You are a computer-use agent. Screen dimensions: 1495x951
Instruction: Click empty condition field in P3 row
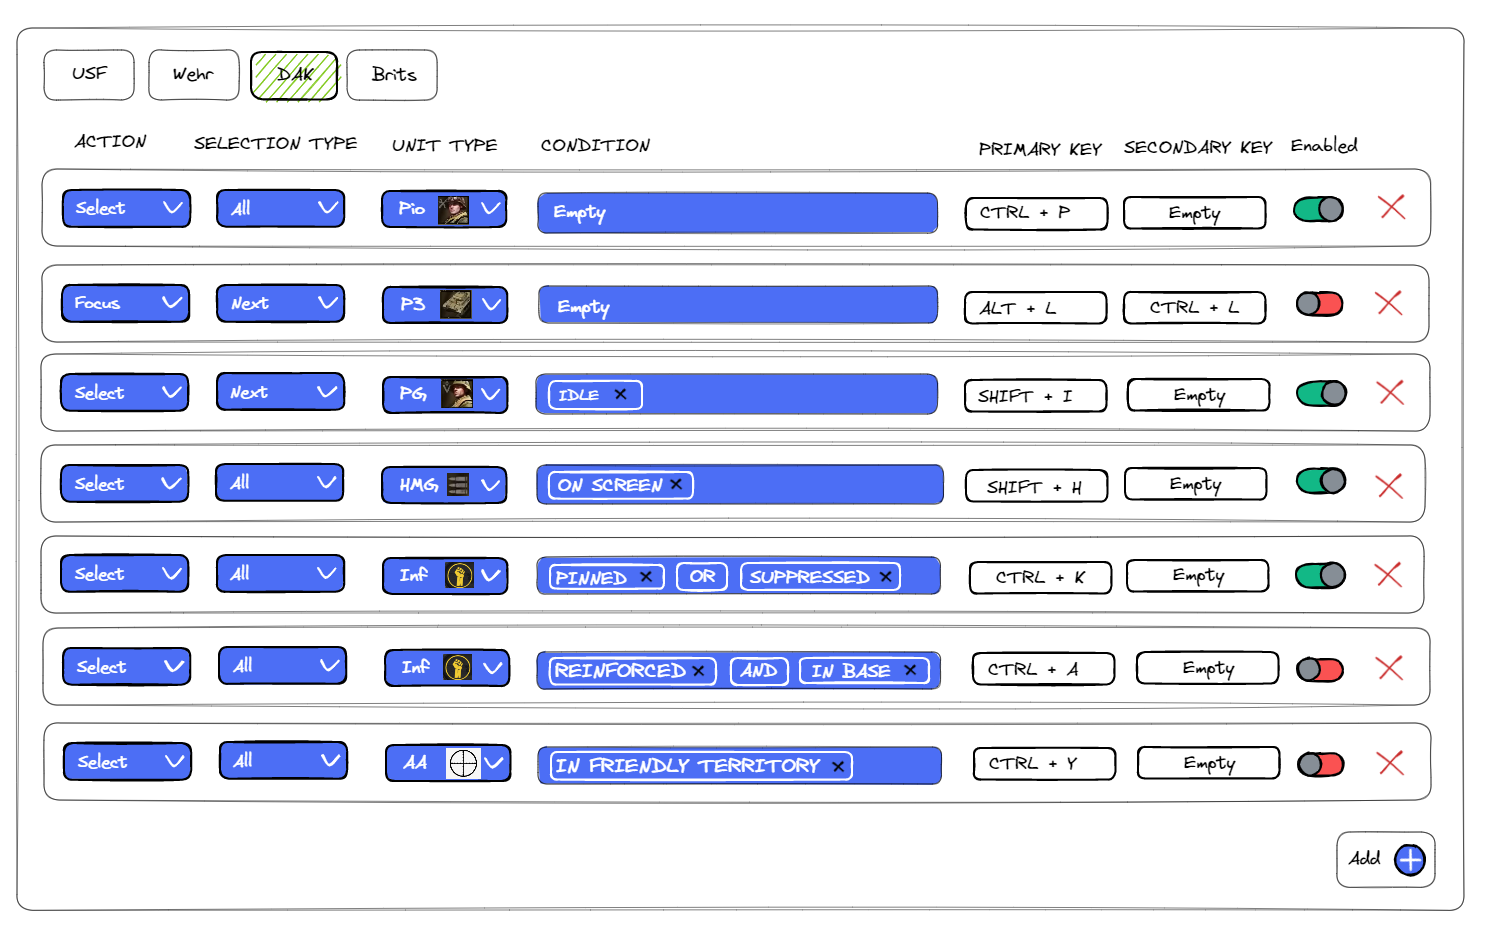(738, 305)
